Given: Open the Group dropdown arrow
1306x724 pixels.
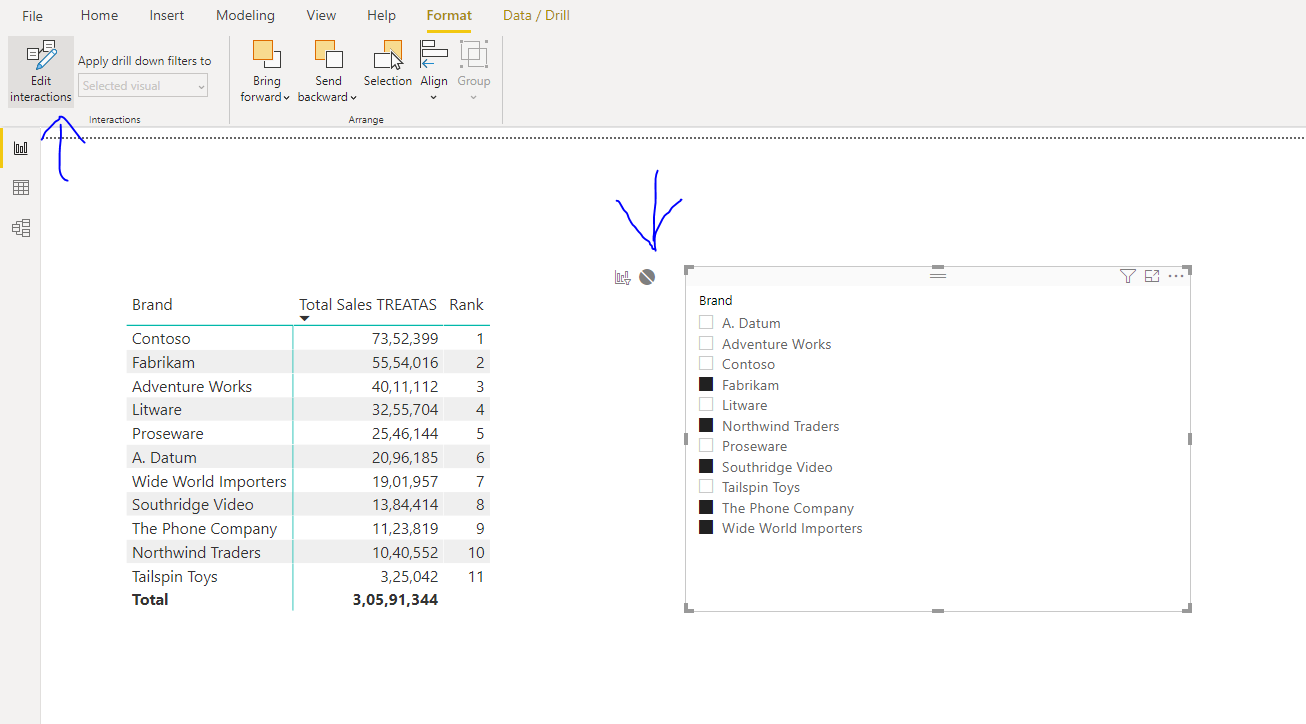Looking at the screenshot, I should (474, 98).
